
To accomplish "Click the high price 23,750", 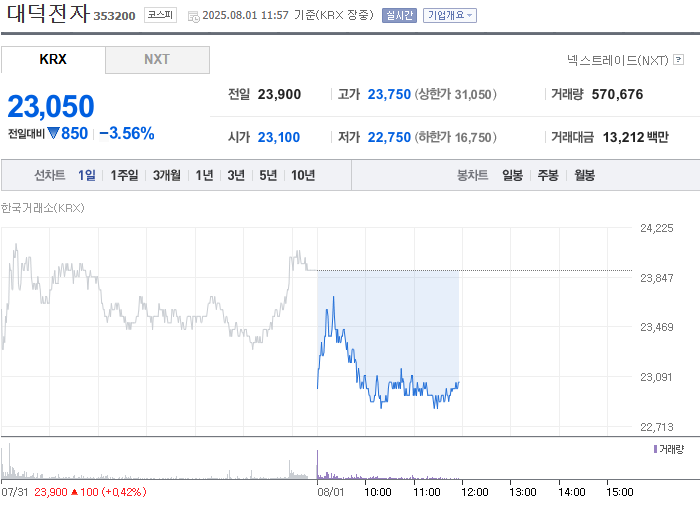I will pos(389,94).
